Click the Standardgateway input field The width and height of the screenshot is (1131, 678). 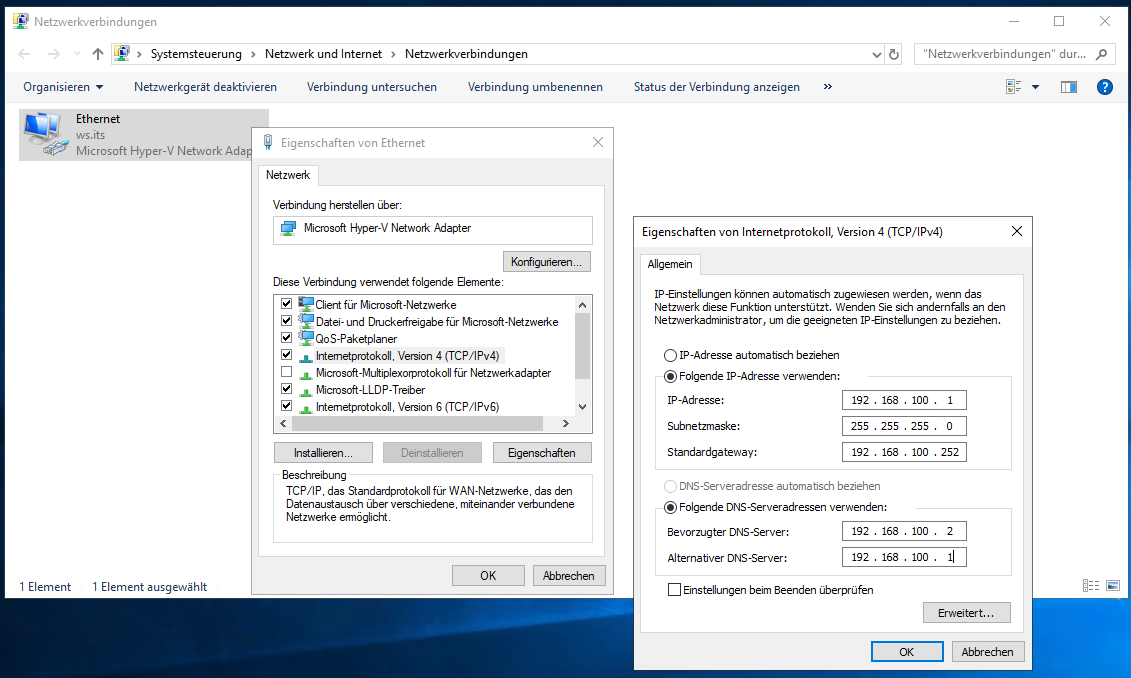tap(904, 452)
